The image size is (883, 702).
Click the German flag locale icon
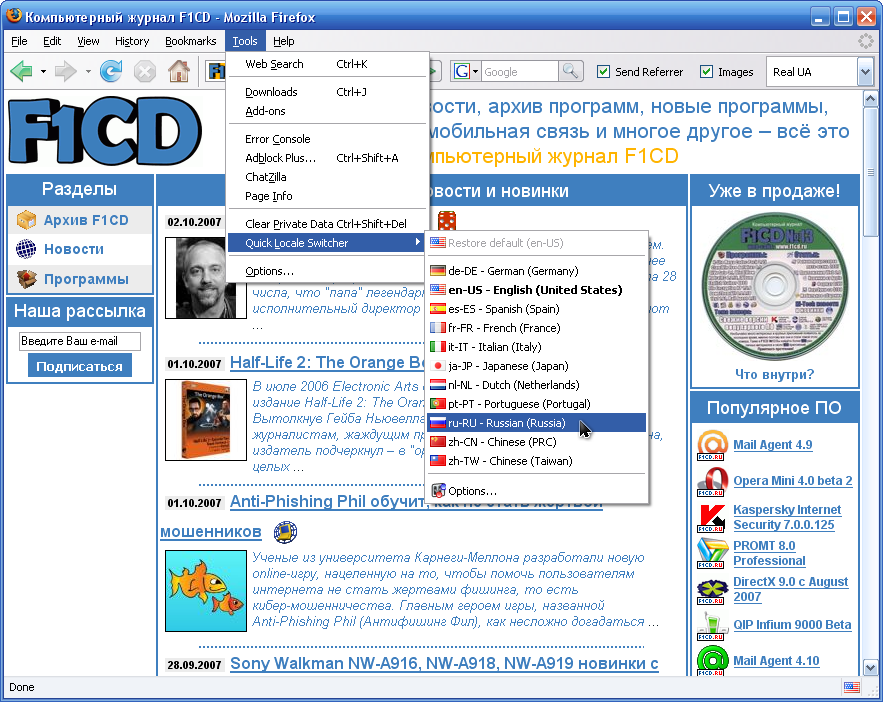pyautogui.click(x=438, y=271)
